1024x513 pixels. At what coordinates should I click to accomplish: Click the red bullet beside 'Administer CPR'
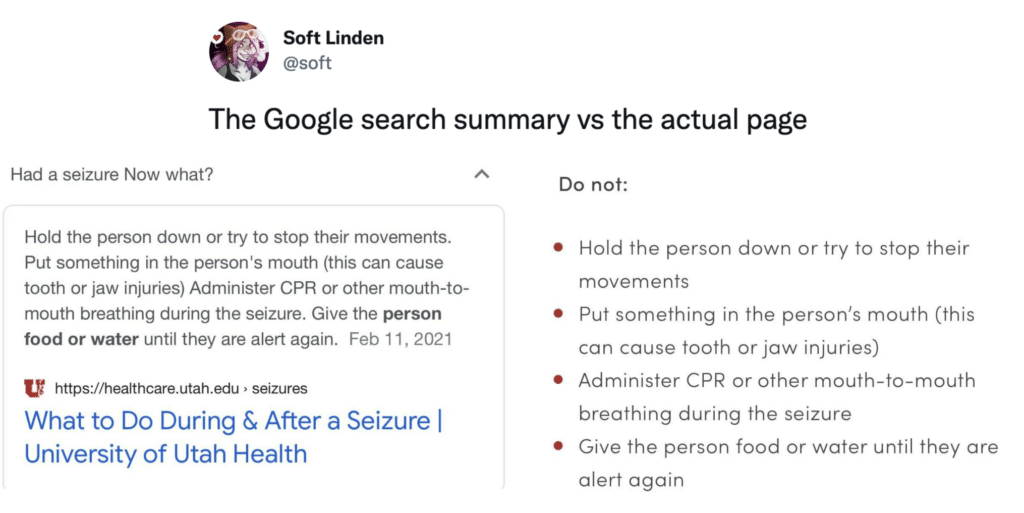558,380
